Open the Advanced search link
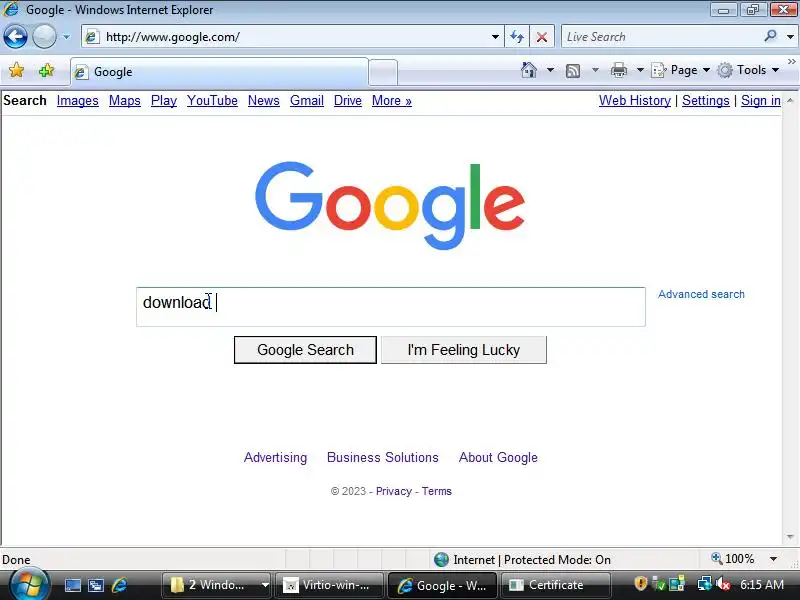 coord(701,294)
